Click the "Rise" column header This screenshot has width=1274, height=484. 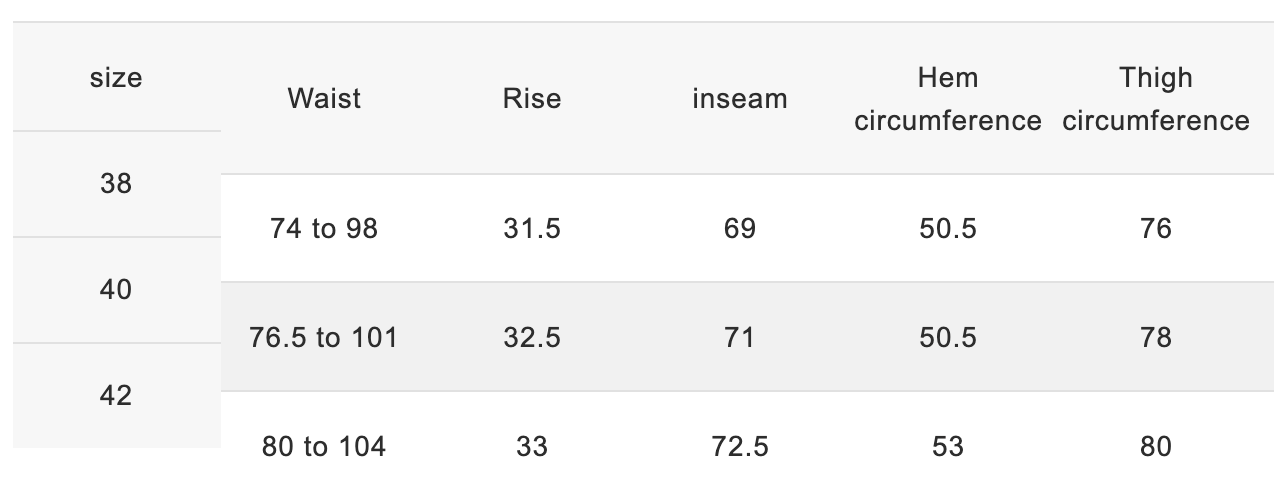click(532, 99)
